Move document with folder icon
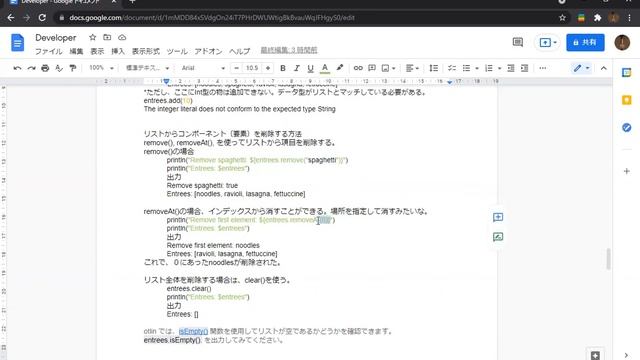This screenshot has height=360, width=640. [107, 38]
